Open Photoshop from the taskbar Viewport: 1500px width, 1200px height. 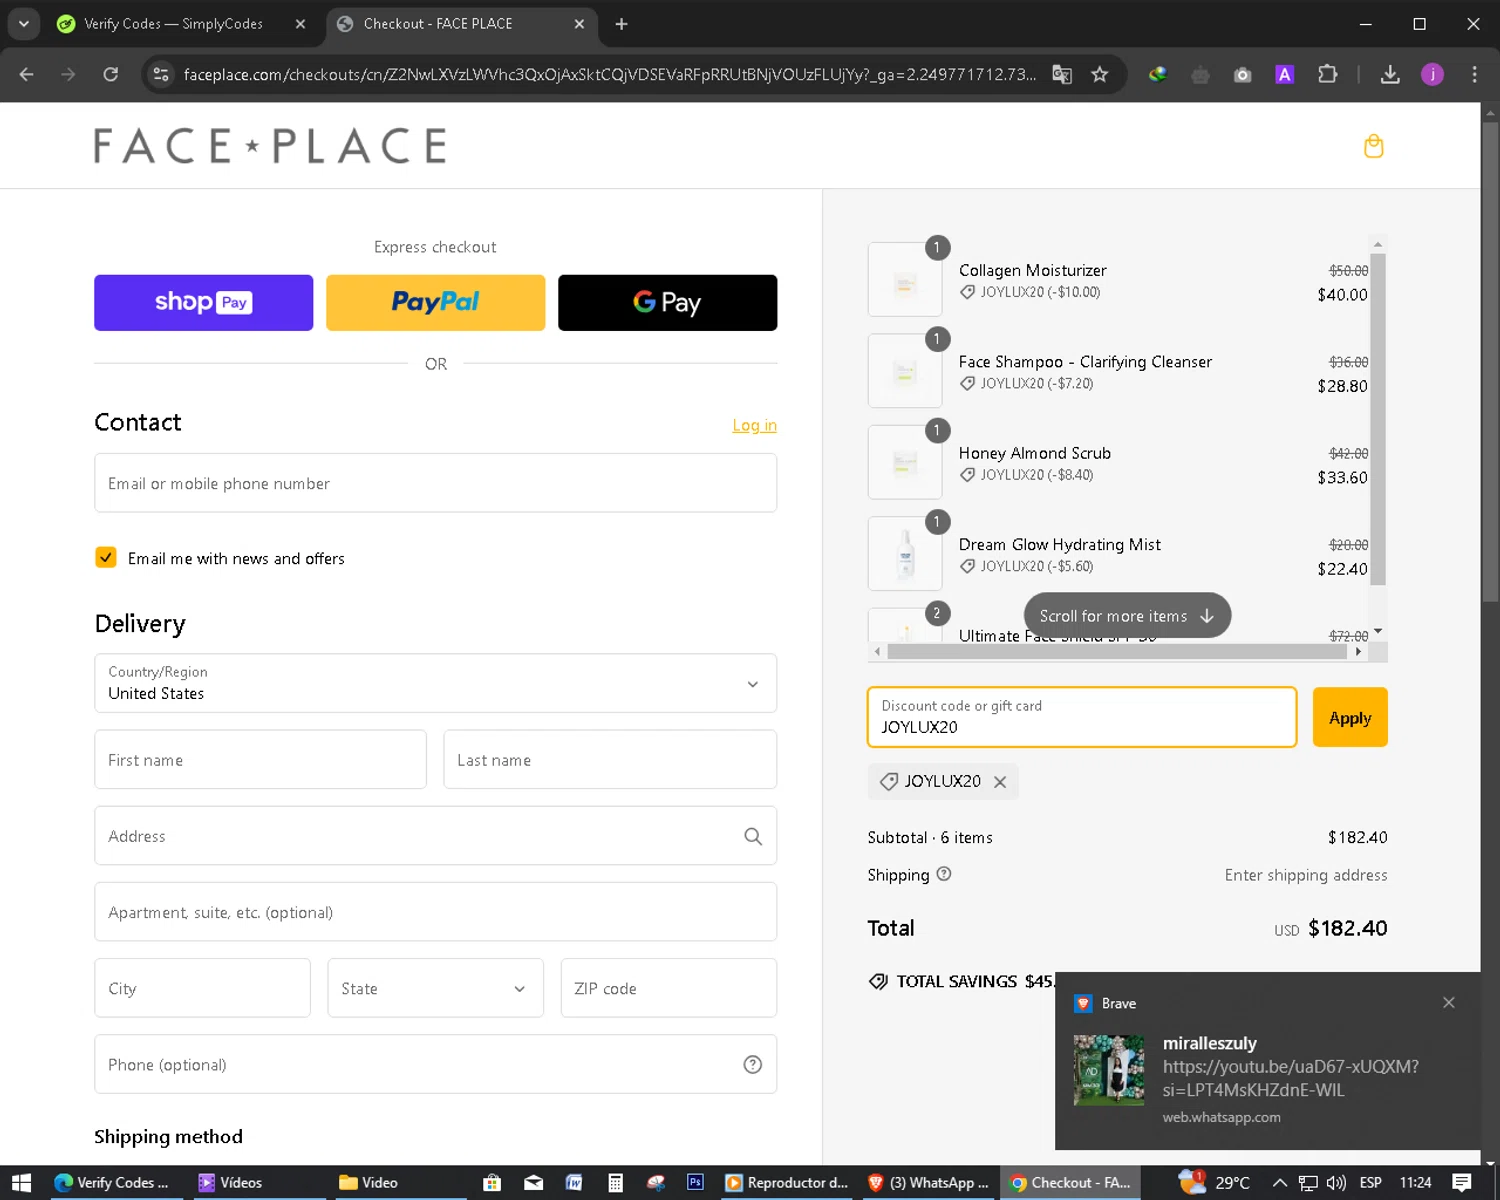click(x=695, y=1182)
